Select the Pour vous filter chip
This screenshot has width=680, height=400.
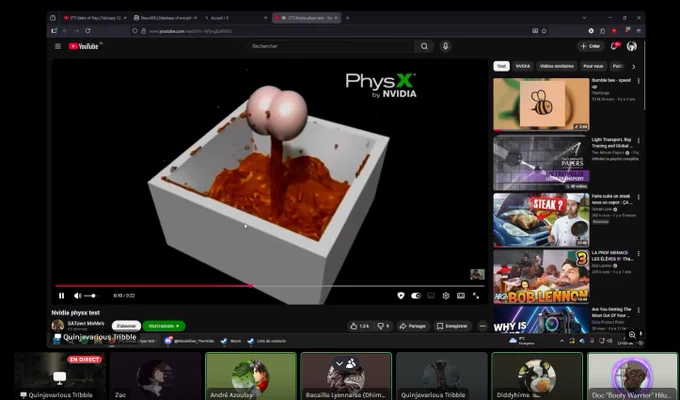click(593, 66)
